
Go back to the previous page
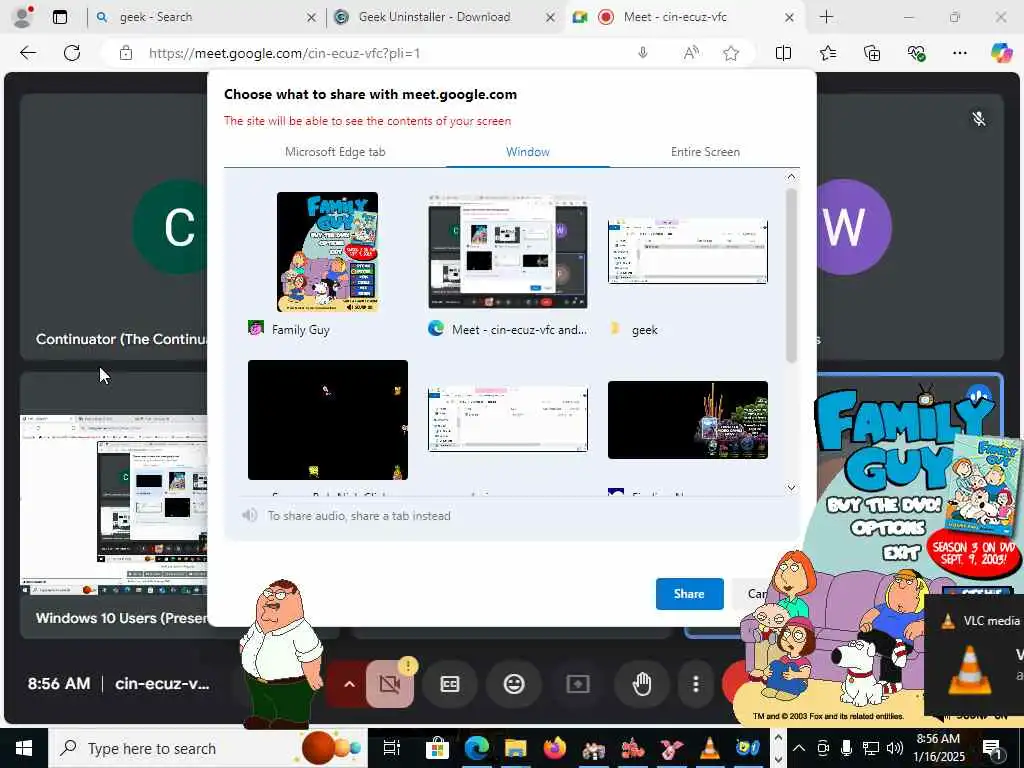click(x=28, y=53)
